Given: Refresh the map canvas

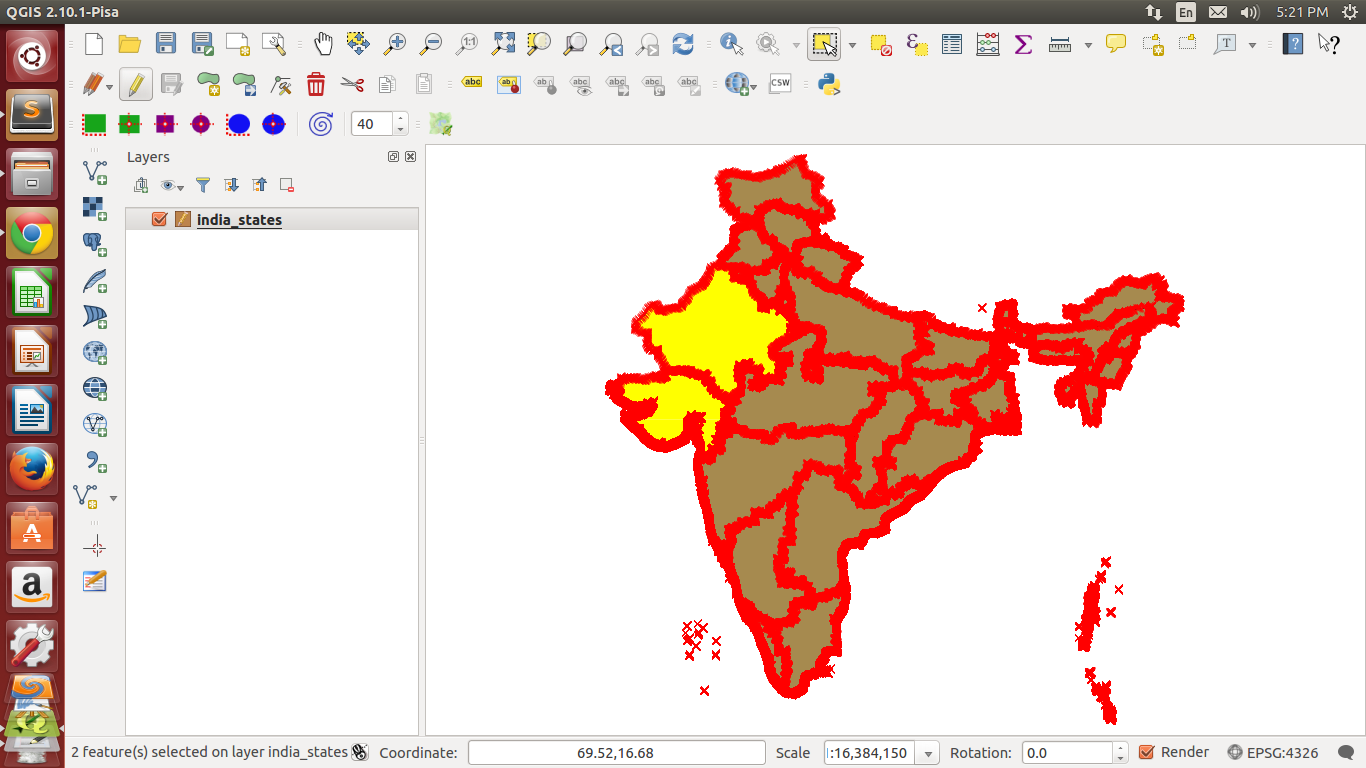Looking at the screenshot, I should point(683,44).
